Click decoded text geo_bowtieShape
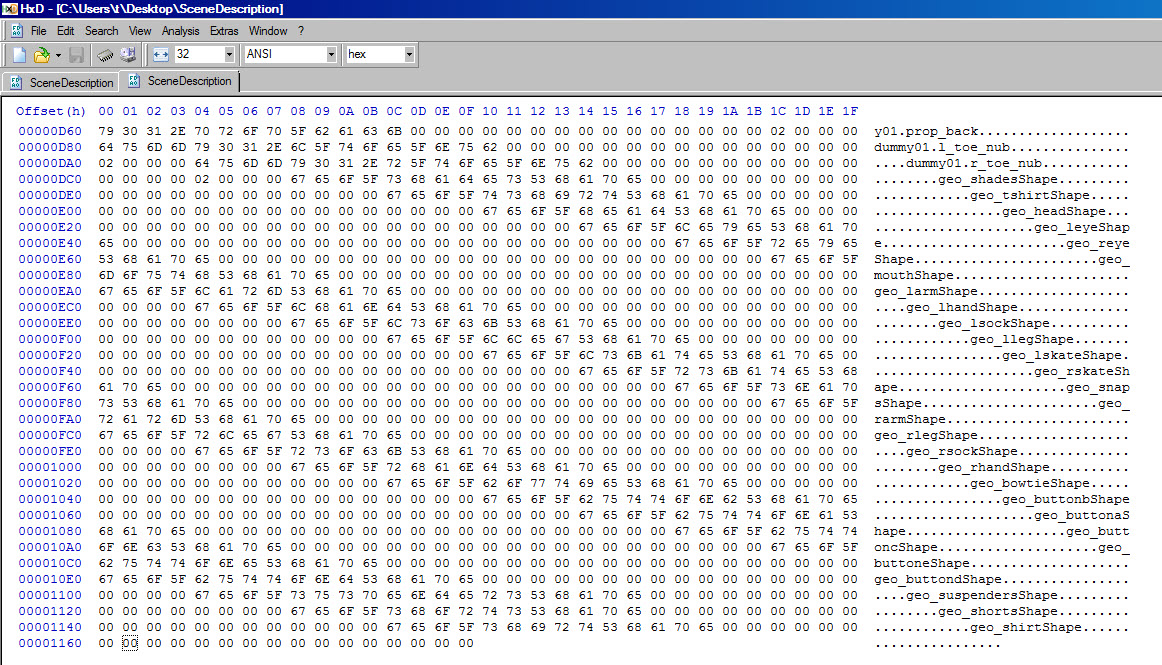The width and height of the screenshot is (1162, 665). [x=1030, y=483]
